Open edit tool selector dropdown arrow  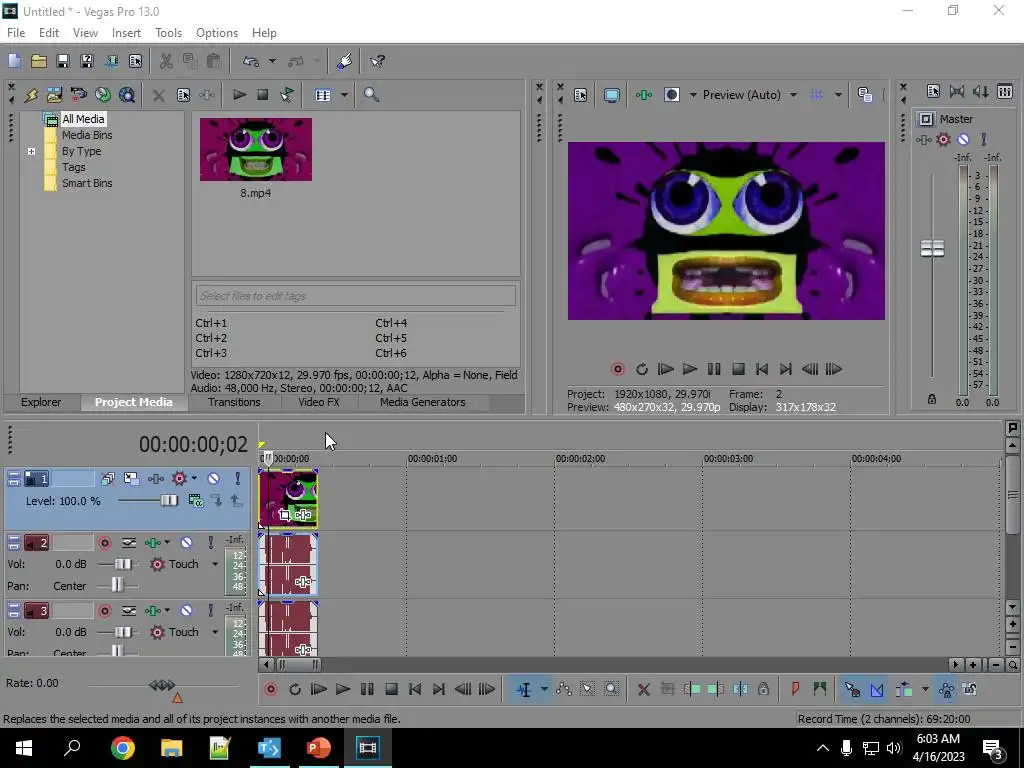coord(544,689)
